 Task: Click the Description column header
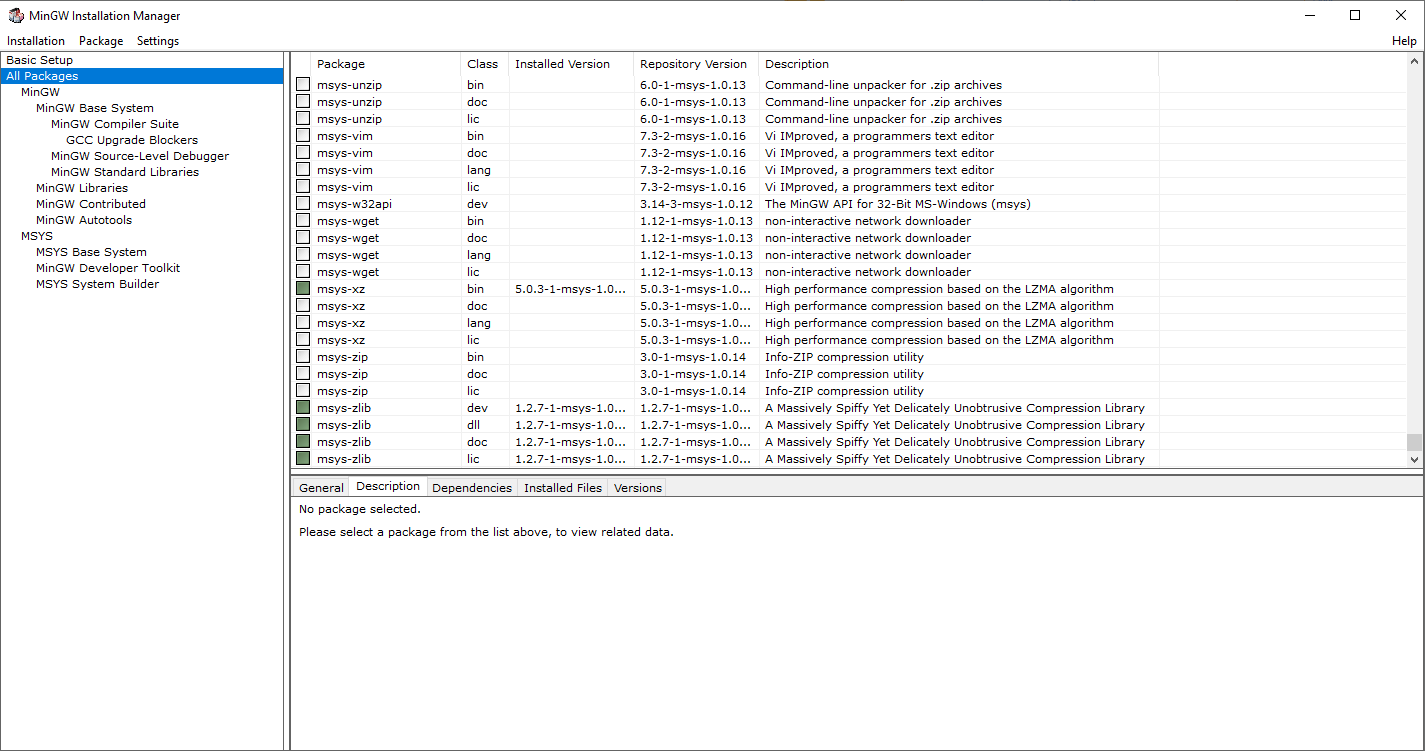(x=958, y=64)
